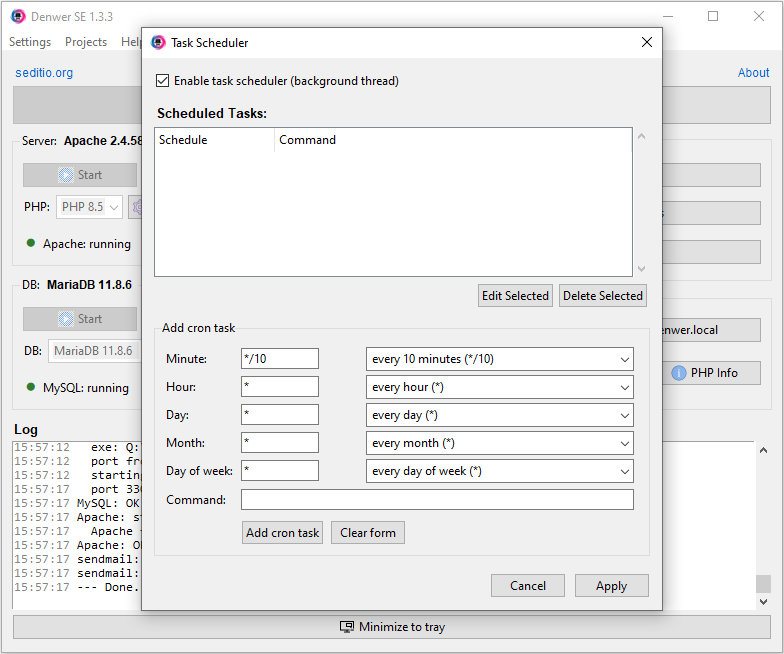Image resolution: width=784 pixels, height=654 pixels.
Task: Click Cancel in Task Scheduler
Action: tap(528, 586)
